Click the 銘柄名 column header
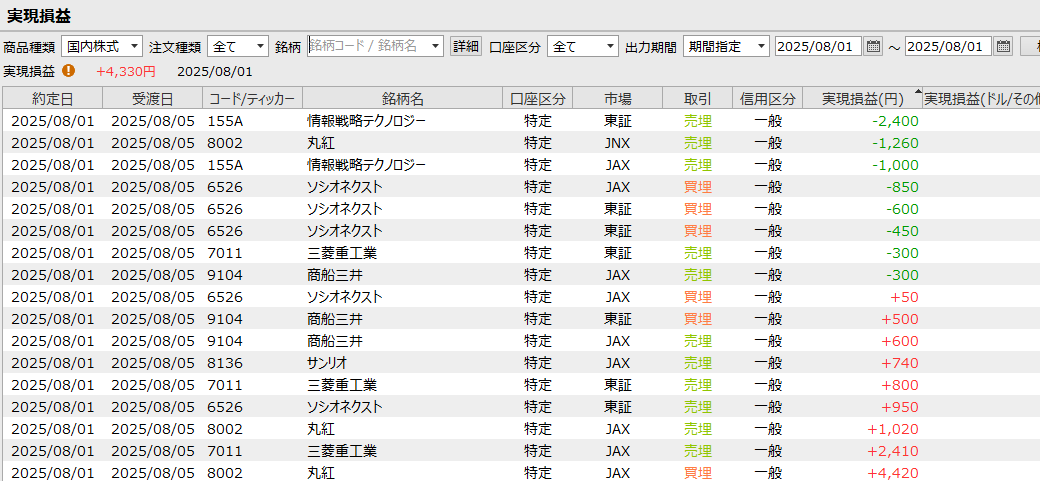1040x481 pixels. (x=403, y=99)
